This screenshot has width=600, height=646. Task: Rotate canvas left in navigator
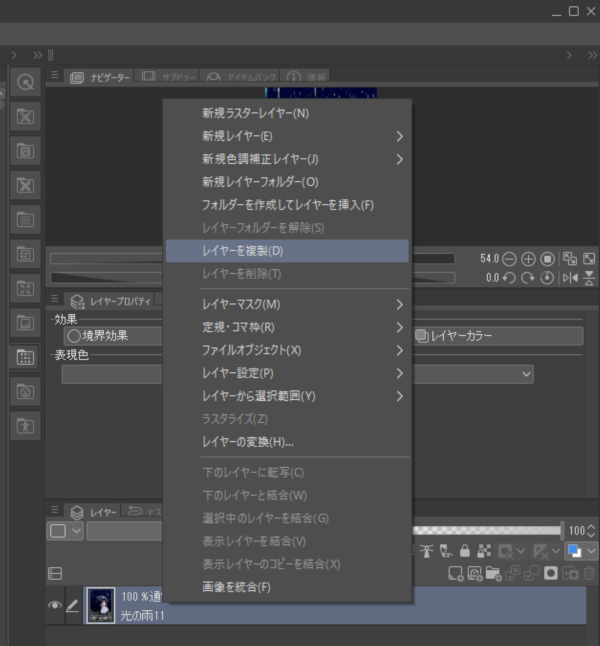509,278
